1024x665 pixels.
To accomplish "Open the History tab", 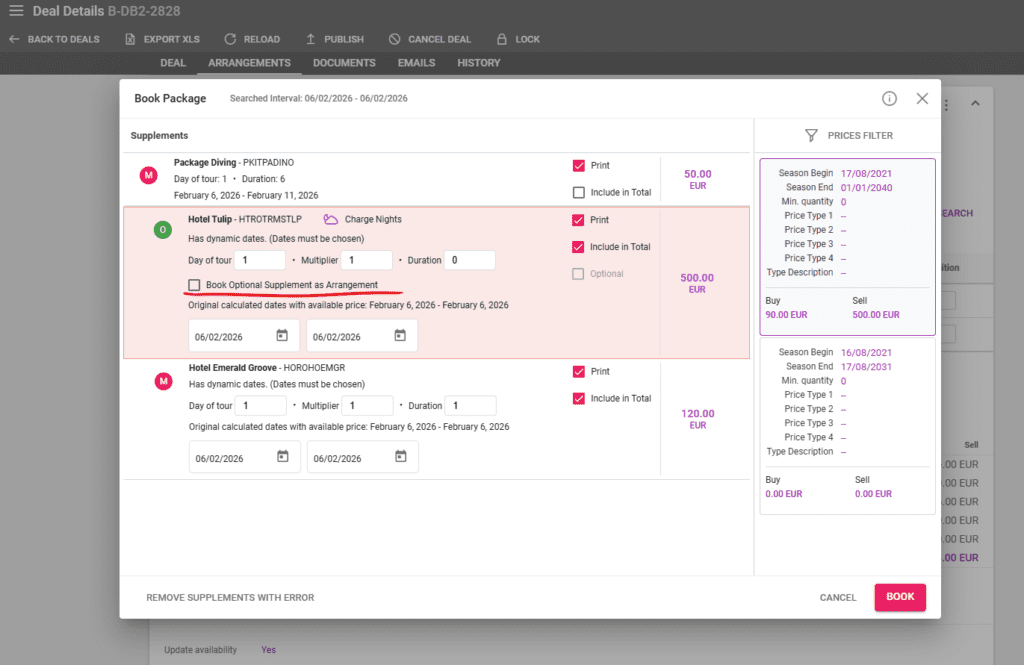I will pos(478,62).
